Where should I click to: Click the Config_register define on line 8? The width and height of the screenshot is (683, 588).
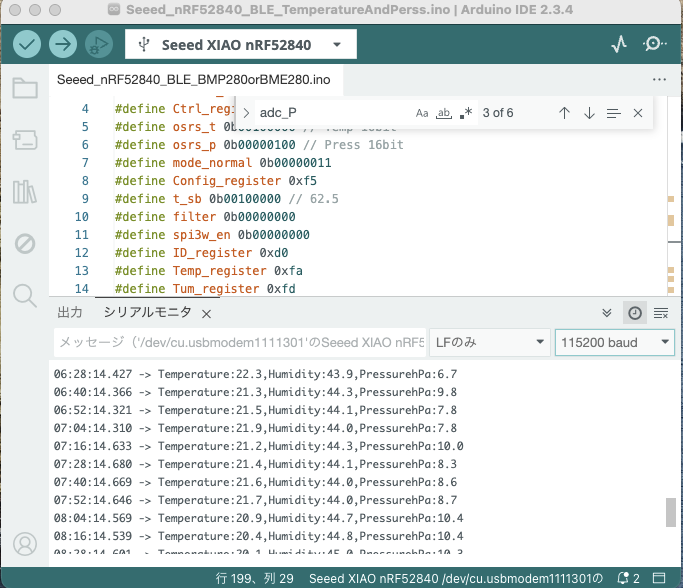[216, 181]
